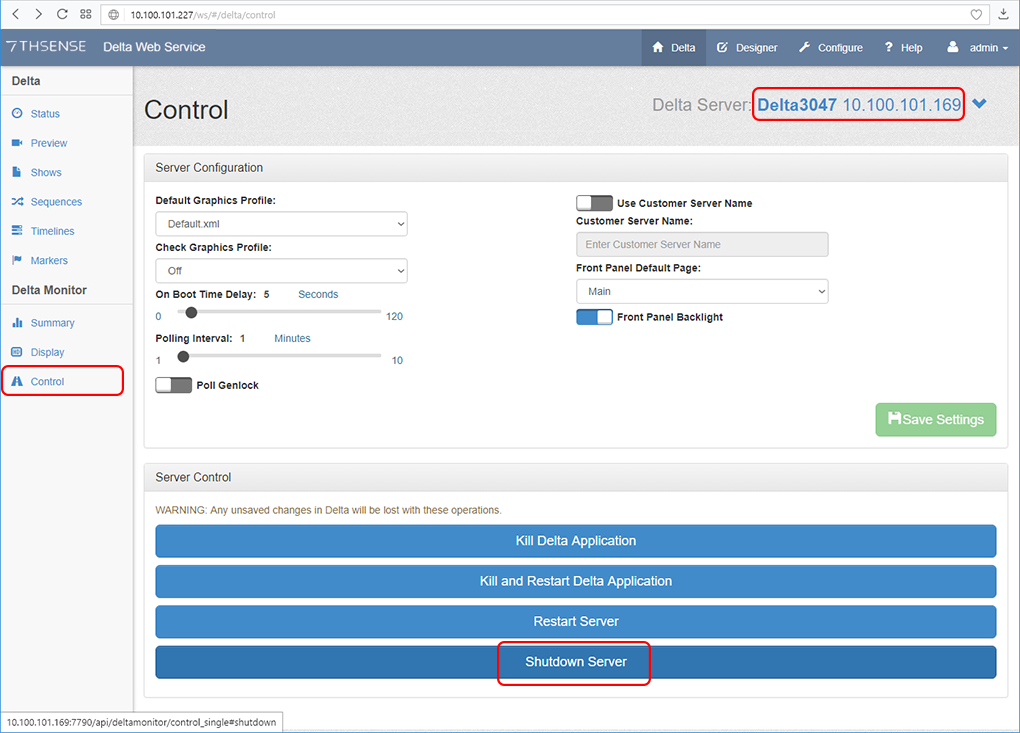Click the Status clock icon in sidebar
Image resolution: width=1020 pixels, height=733 pixels.
click(x=17, y=113)
